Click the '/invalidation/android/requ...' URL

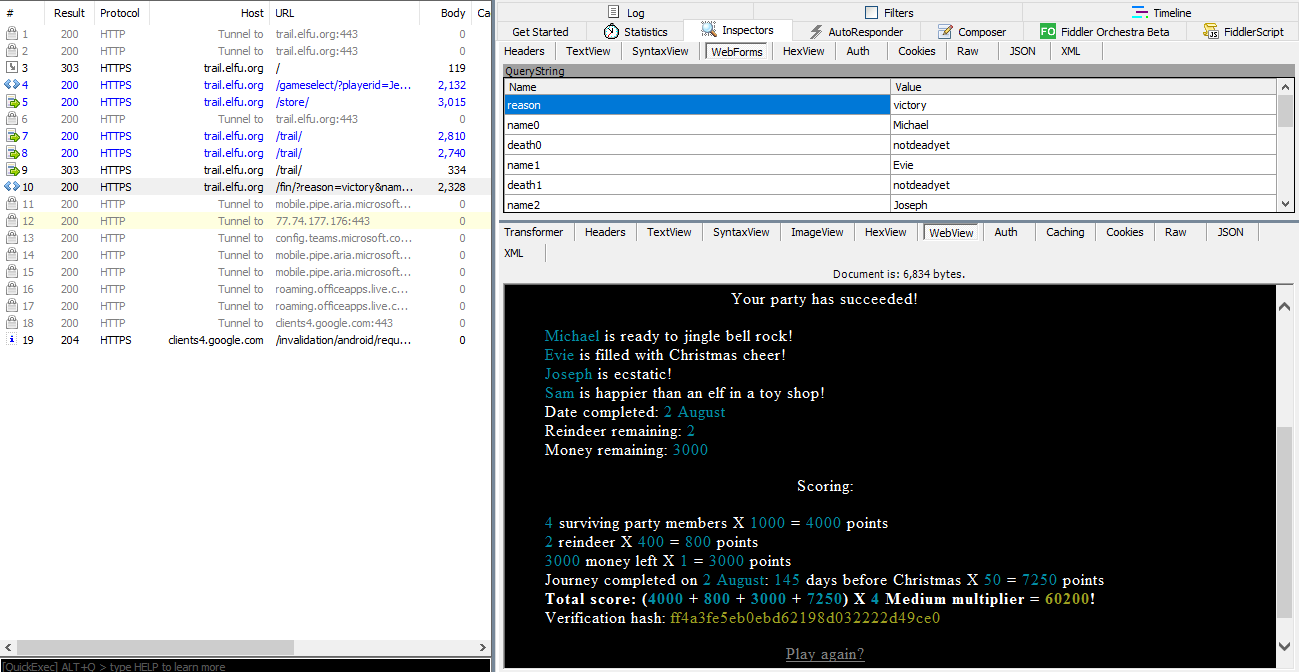click(343, 340)
